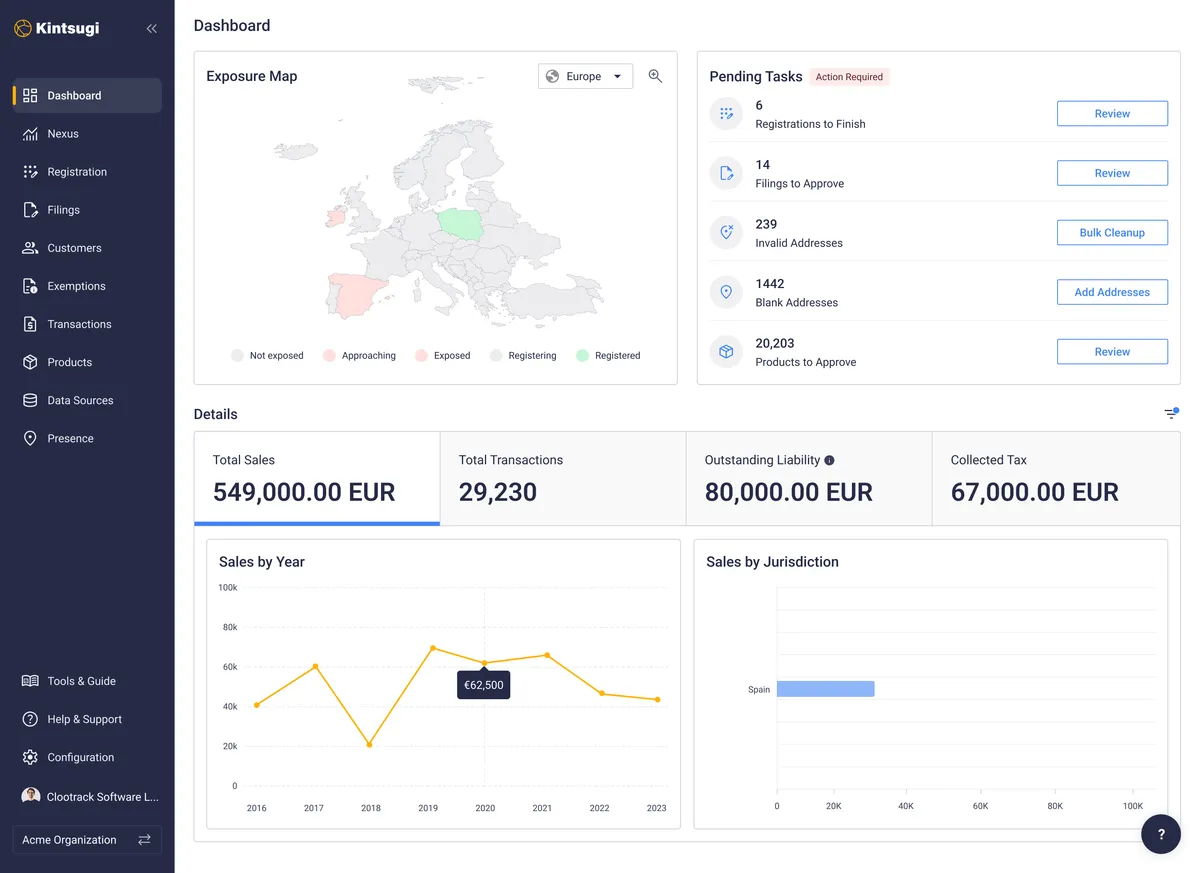Click the Spain bar in jurisdiction chart
Image resolution: width=1200 pixels, height=873 pixels.
point(826,689)
